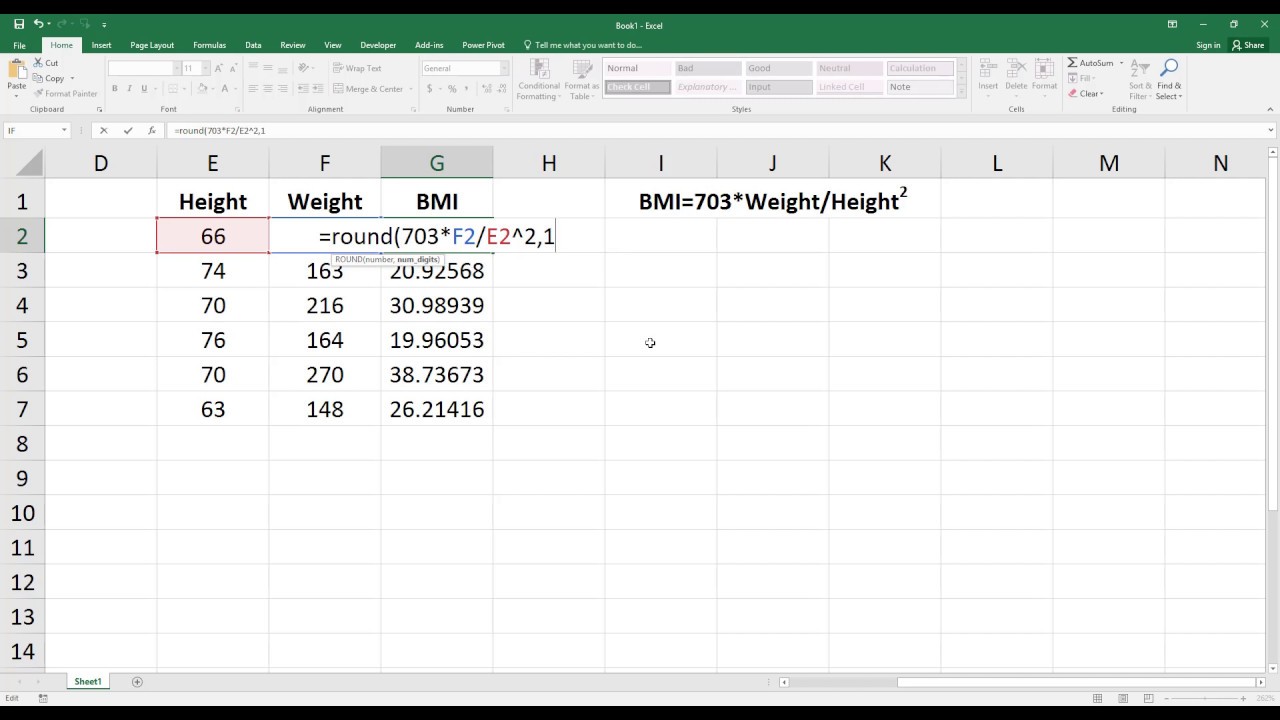
Task: Toggle Align Left alignment
Action: [x=253, y=89]
